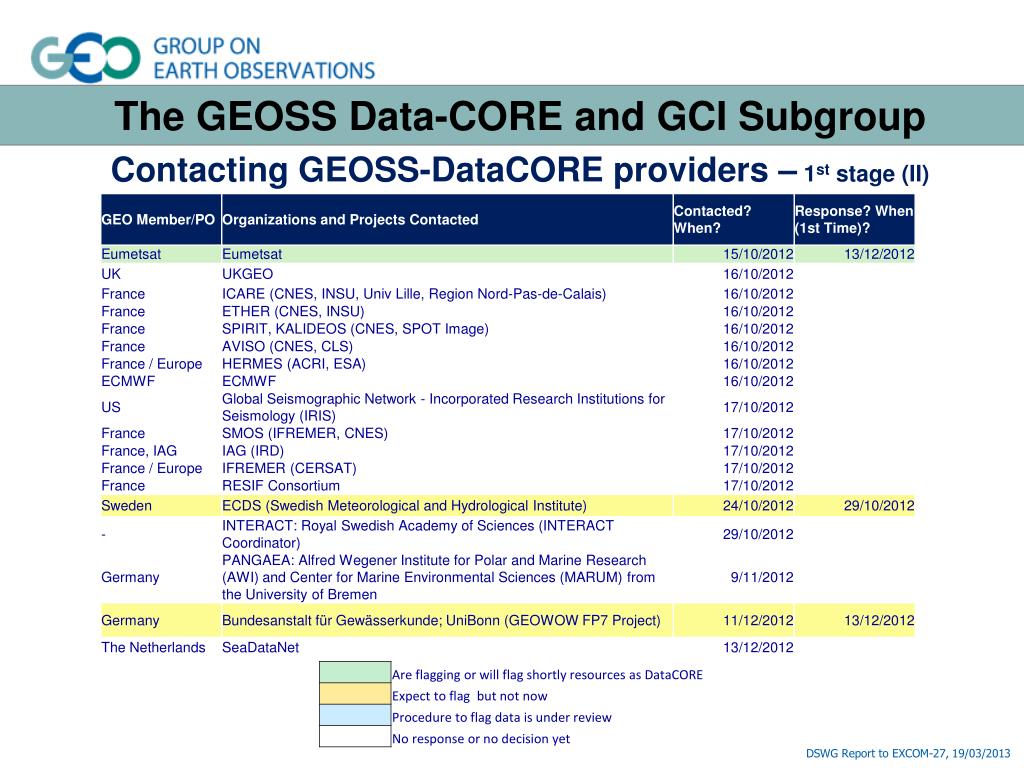Click INTERACT contacted date 29/10/2012
Screen dimensions: 1024x768
coord(758,534)
